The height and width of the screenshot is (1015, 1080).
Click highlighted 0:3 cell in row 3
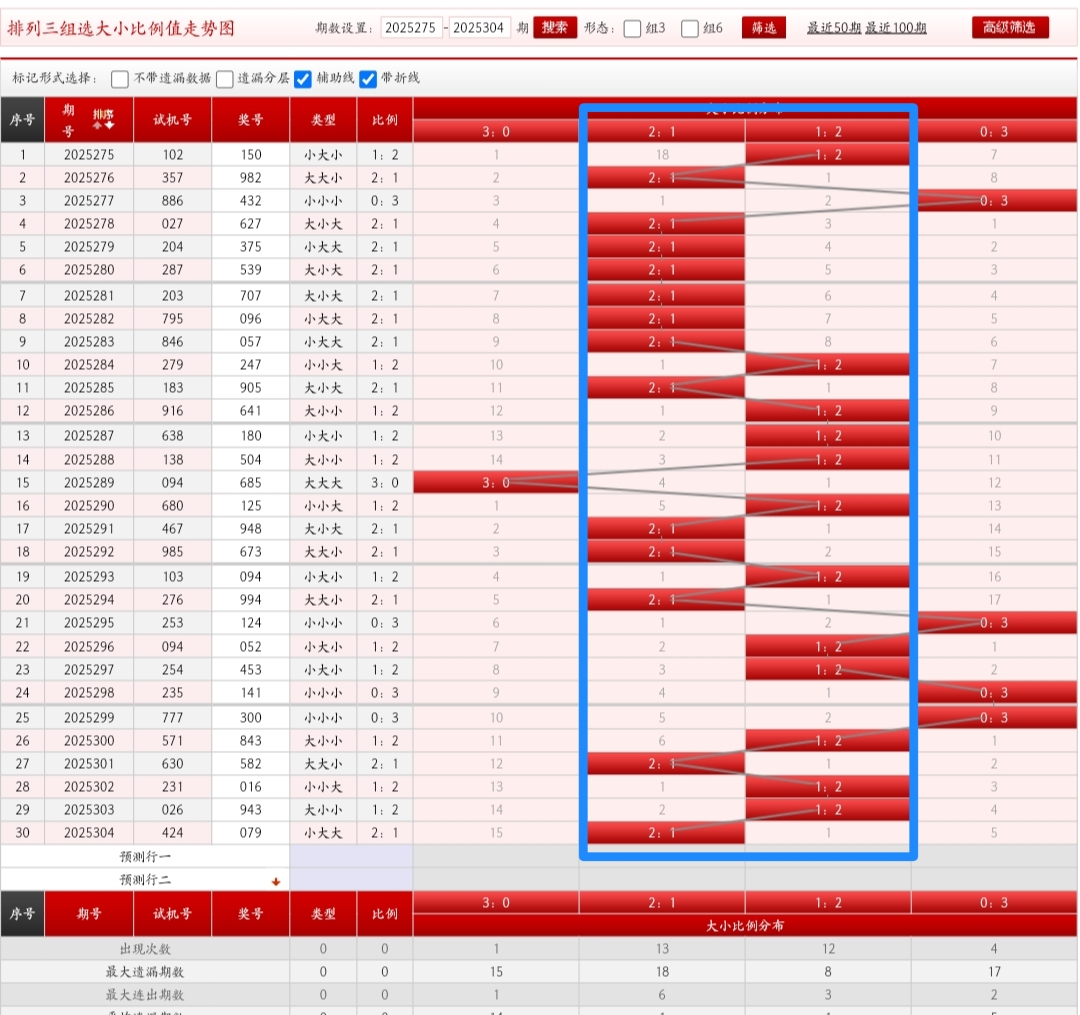tap(995, 200)
